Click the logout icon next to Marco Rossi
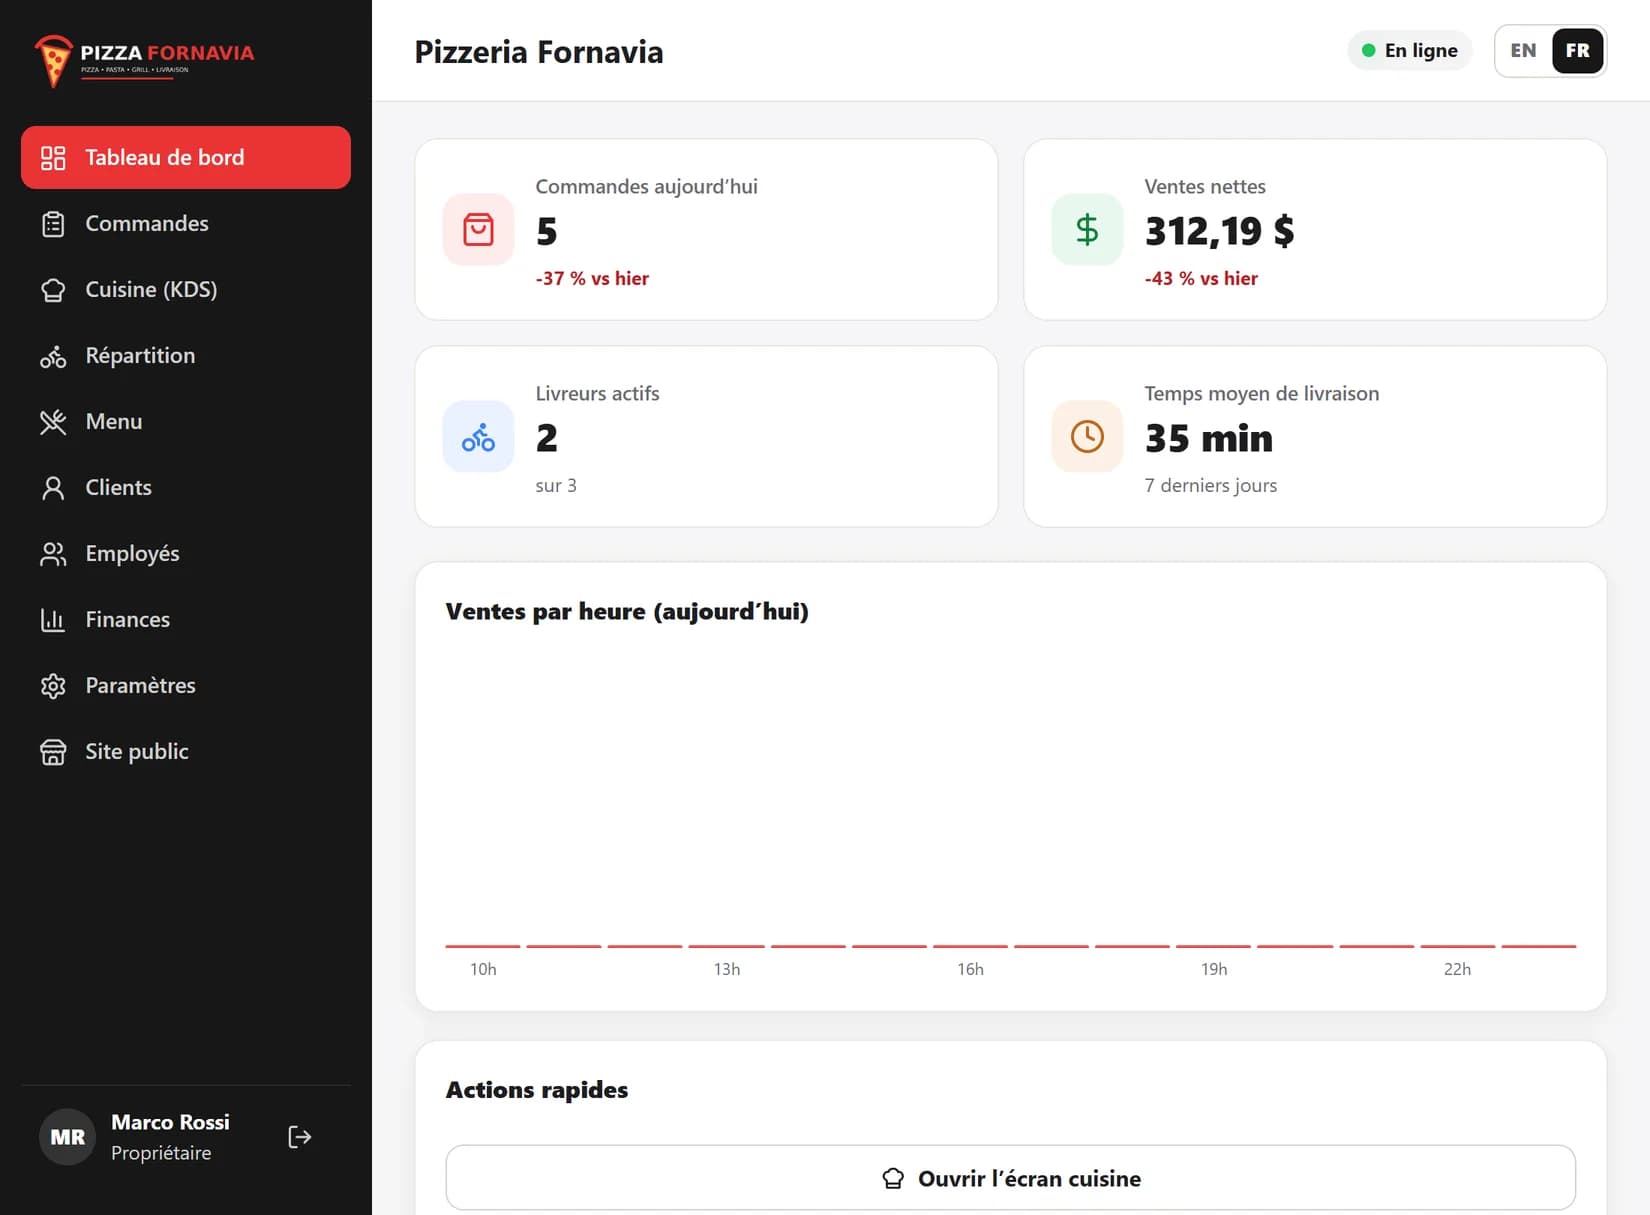 [300, 1137]
